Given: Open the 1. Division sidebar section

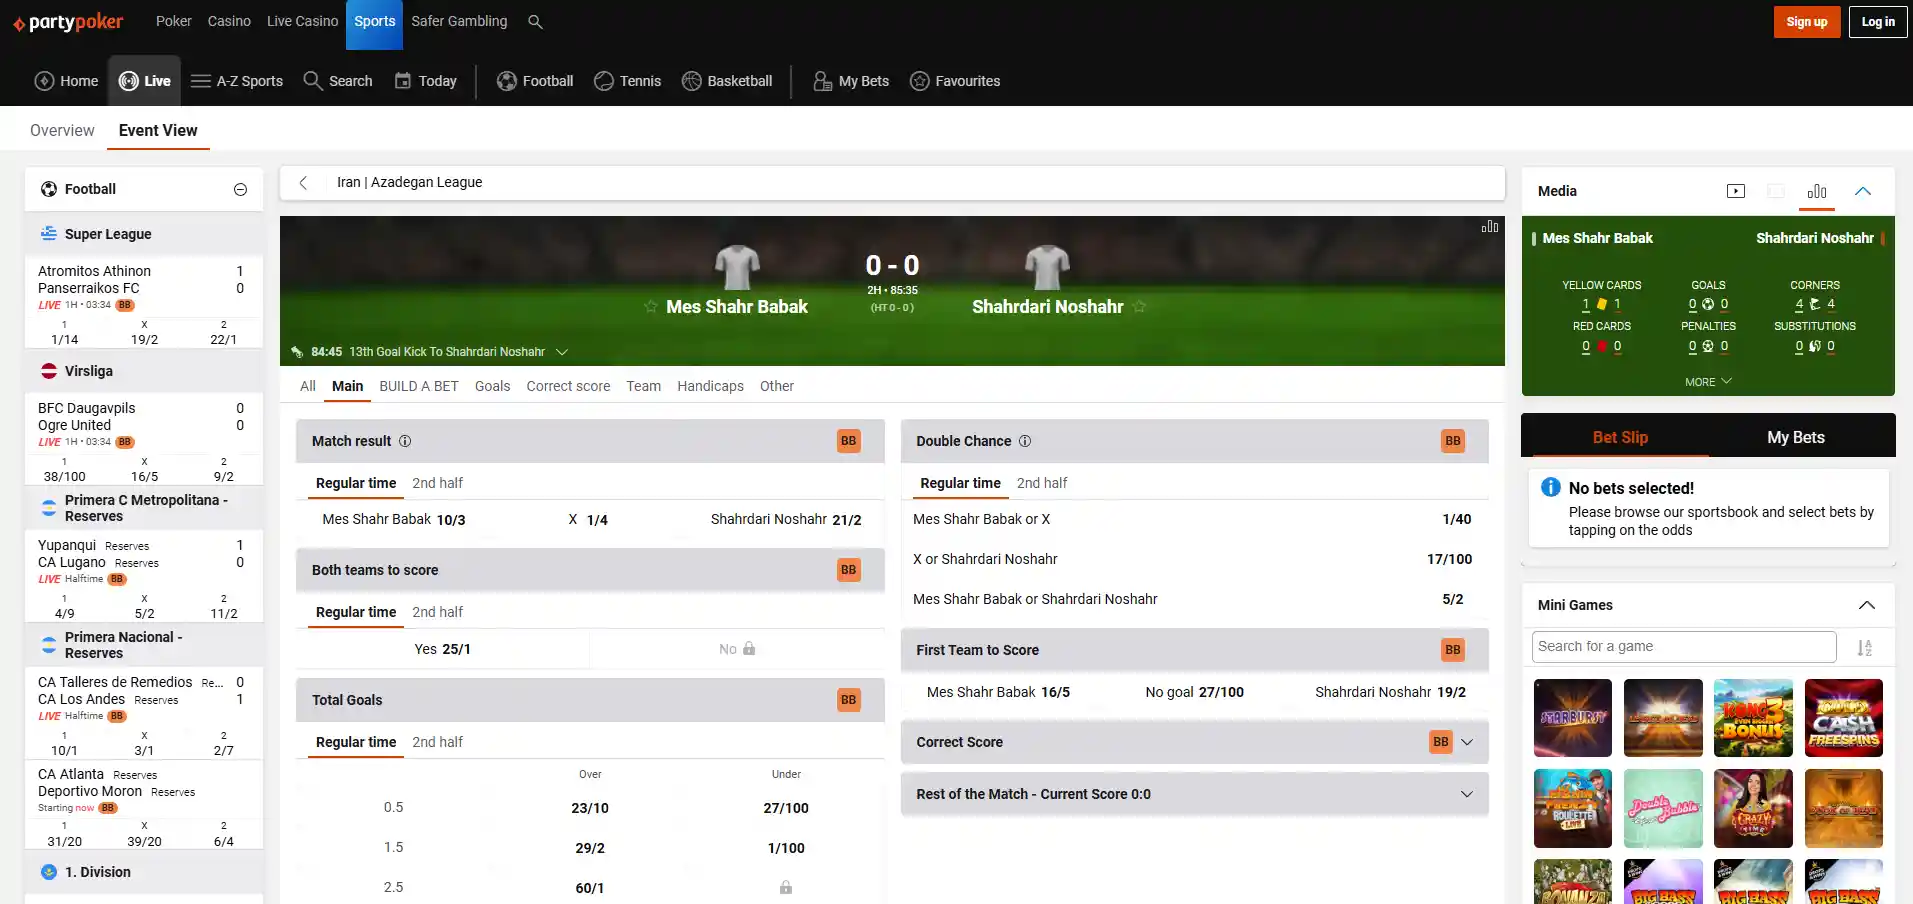Looking at the screenshot, I should coord(144,872).
